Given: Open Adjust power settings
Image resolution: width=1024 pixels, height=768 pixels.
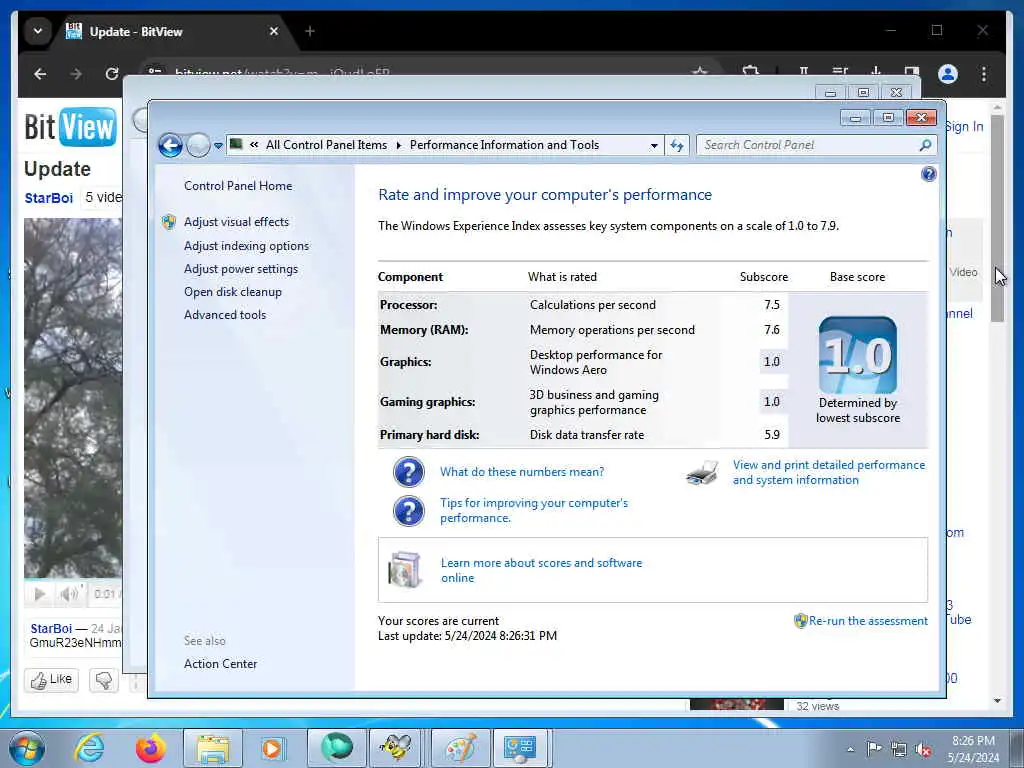Looking at the screenshot, I should [240, 268].
